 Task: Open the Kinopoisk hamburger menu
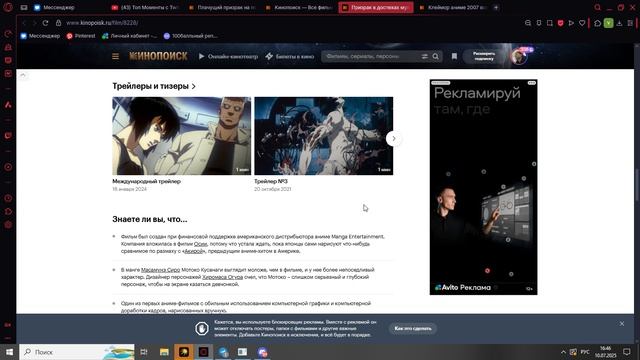(116, 56)
